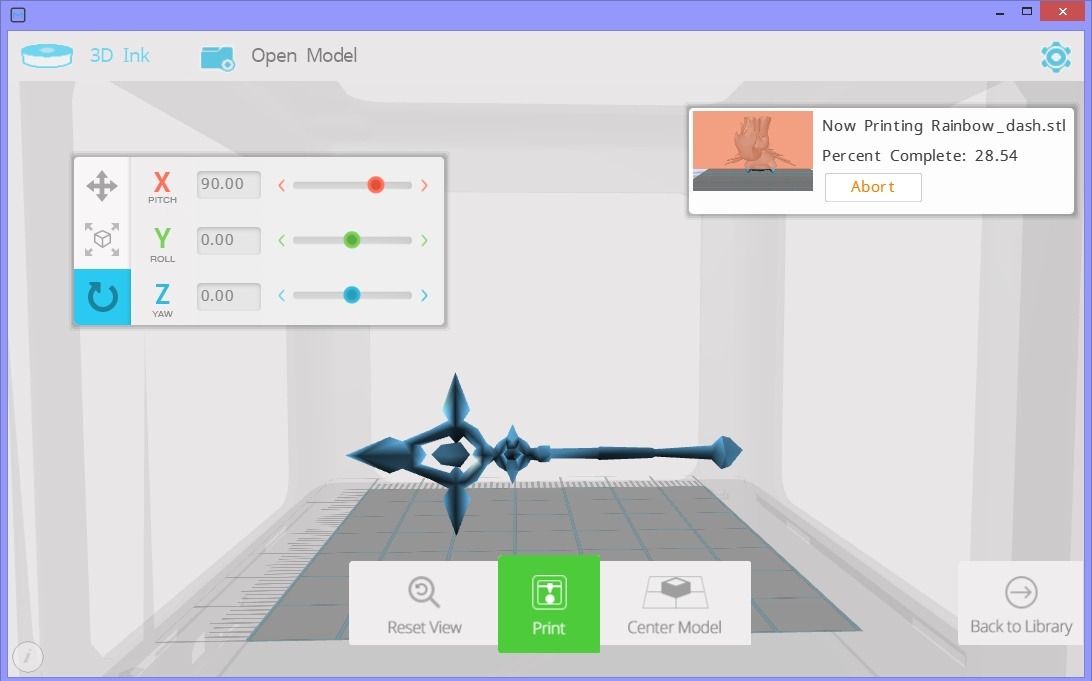The width and height of the screenshot is (1092, 681).
Task: Click the Z yaw value field
Action: click(x=228, y=296)
